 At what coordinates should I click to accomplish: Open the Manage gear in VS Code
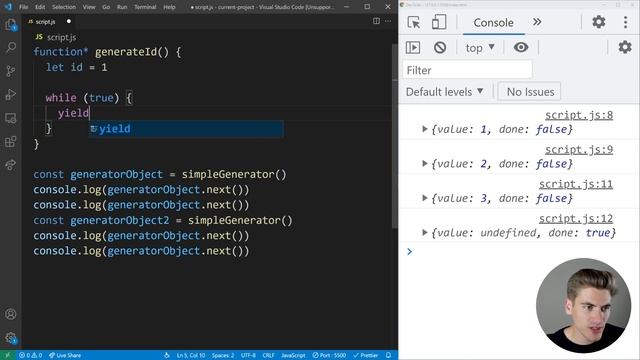(x=11, y=338)
